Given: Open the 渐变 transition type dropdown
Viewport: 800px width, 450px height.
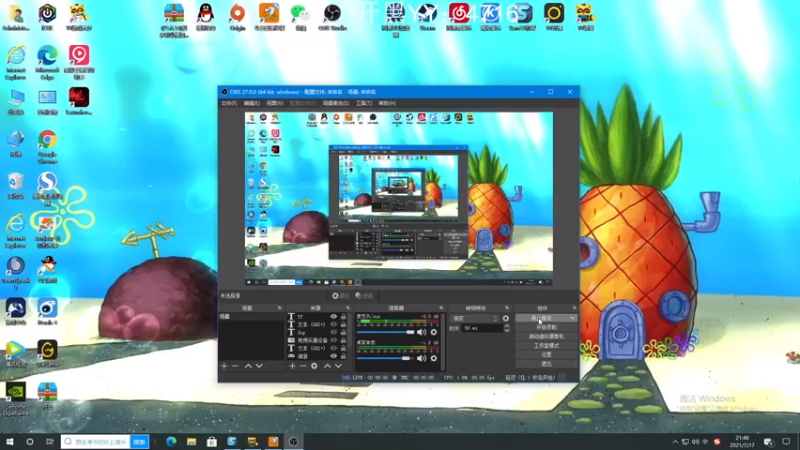Looking at the screenshot, I should (x=474, y=318).
